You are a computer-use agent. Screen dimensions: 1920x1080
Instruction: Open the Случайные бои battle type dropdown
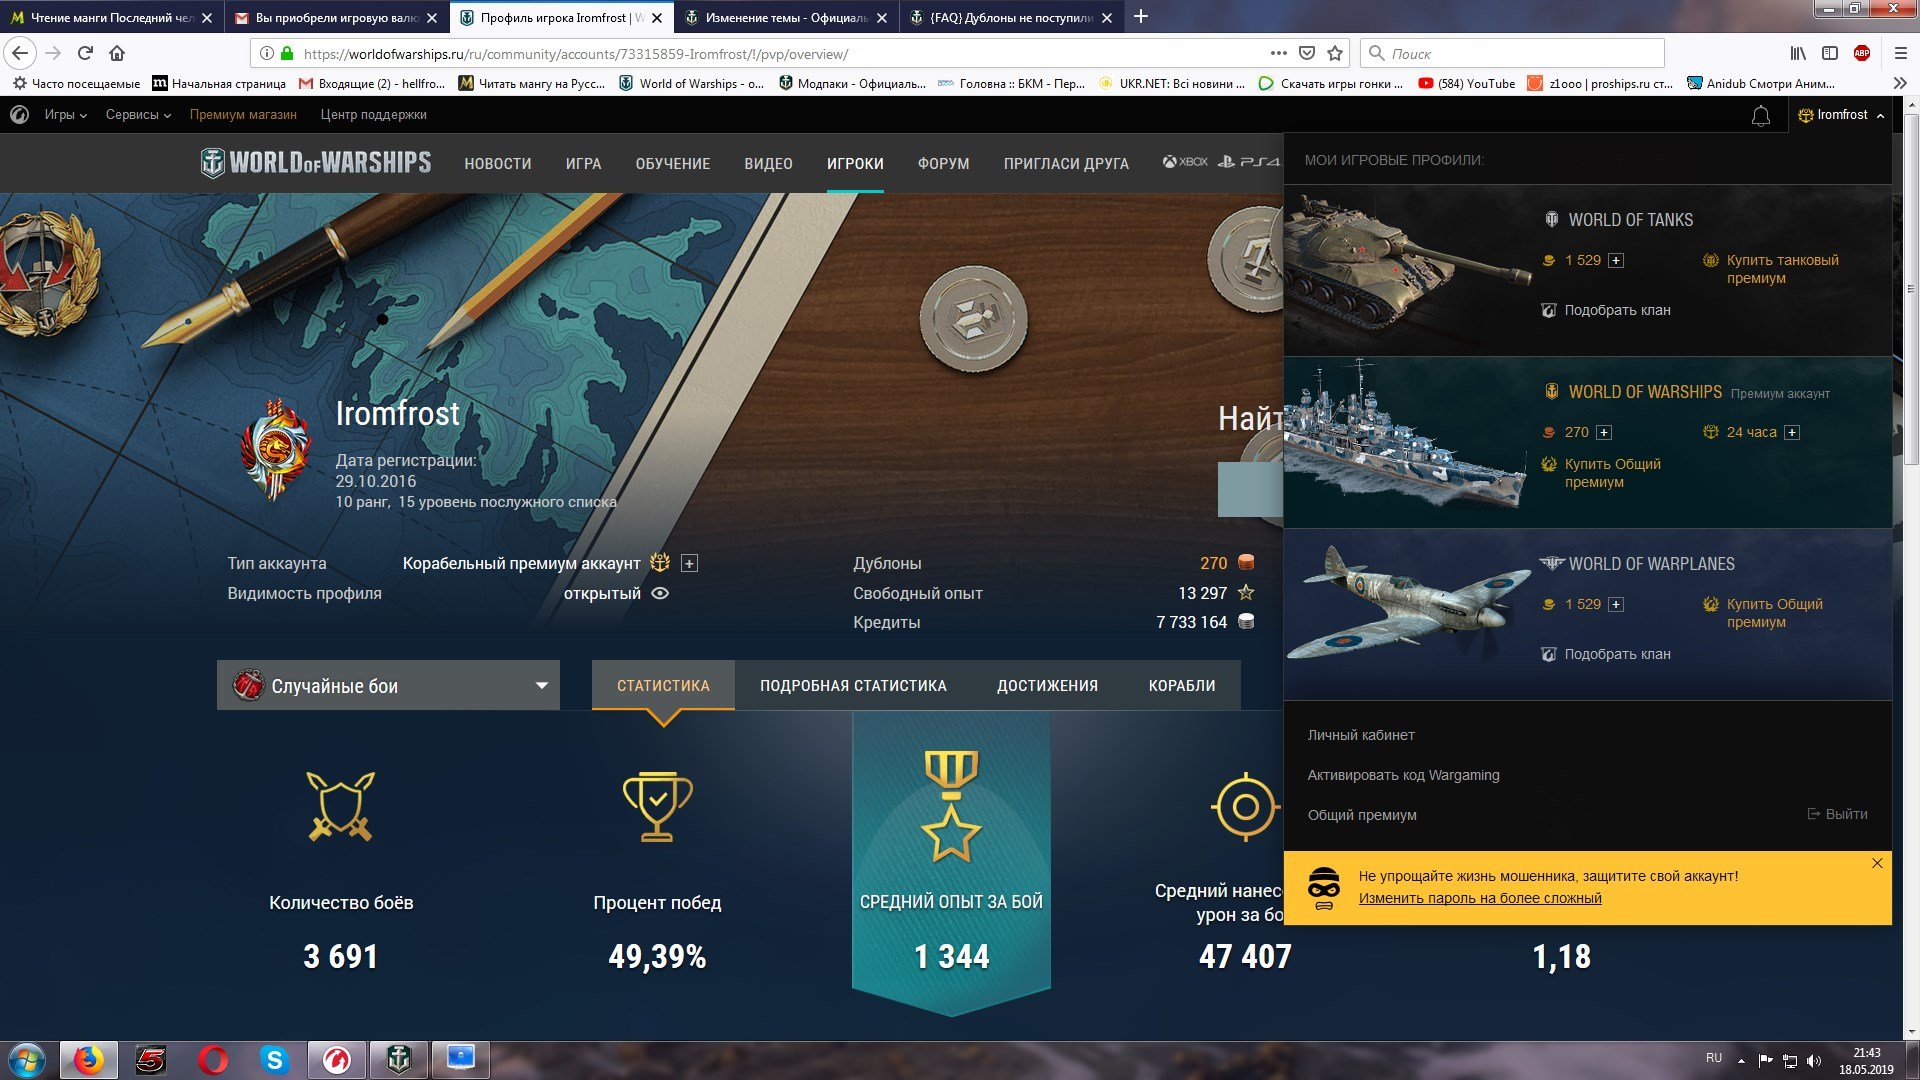388,686
